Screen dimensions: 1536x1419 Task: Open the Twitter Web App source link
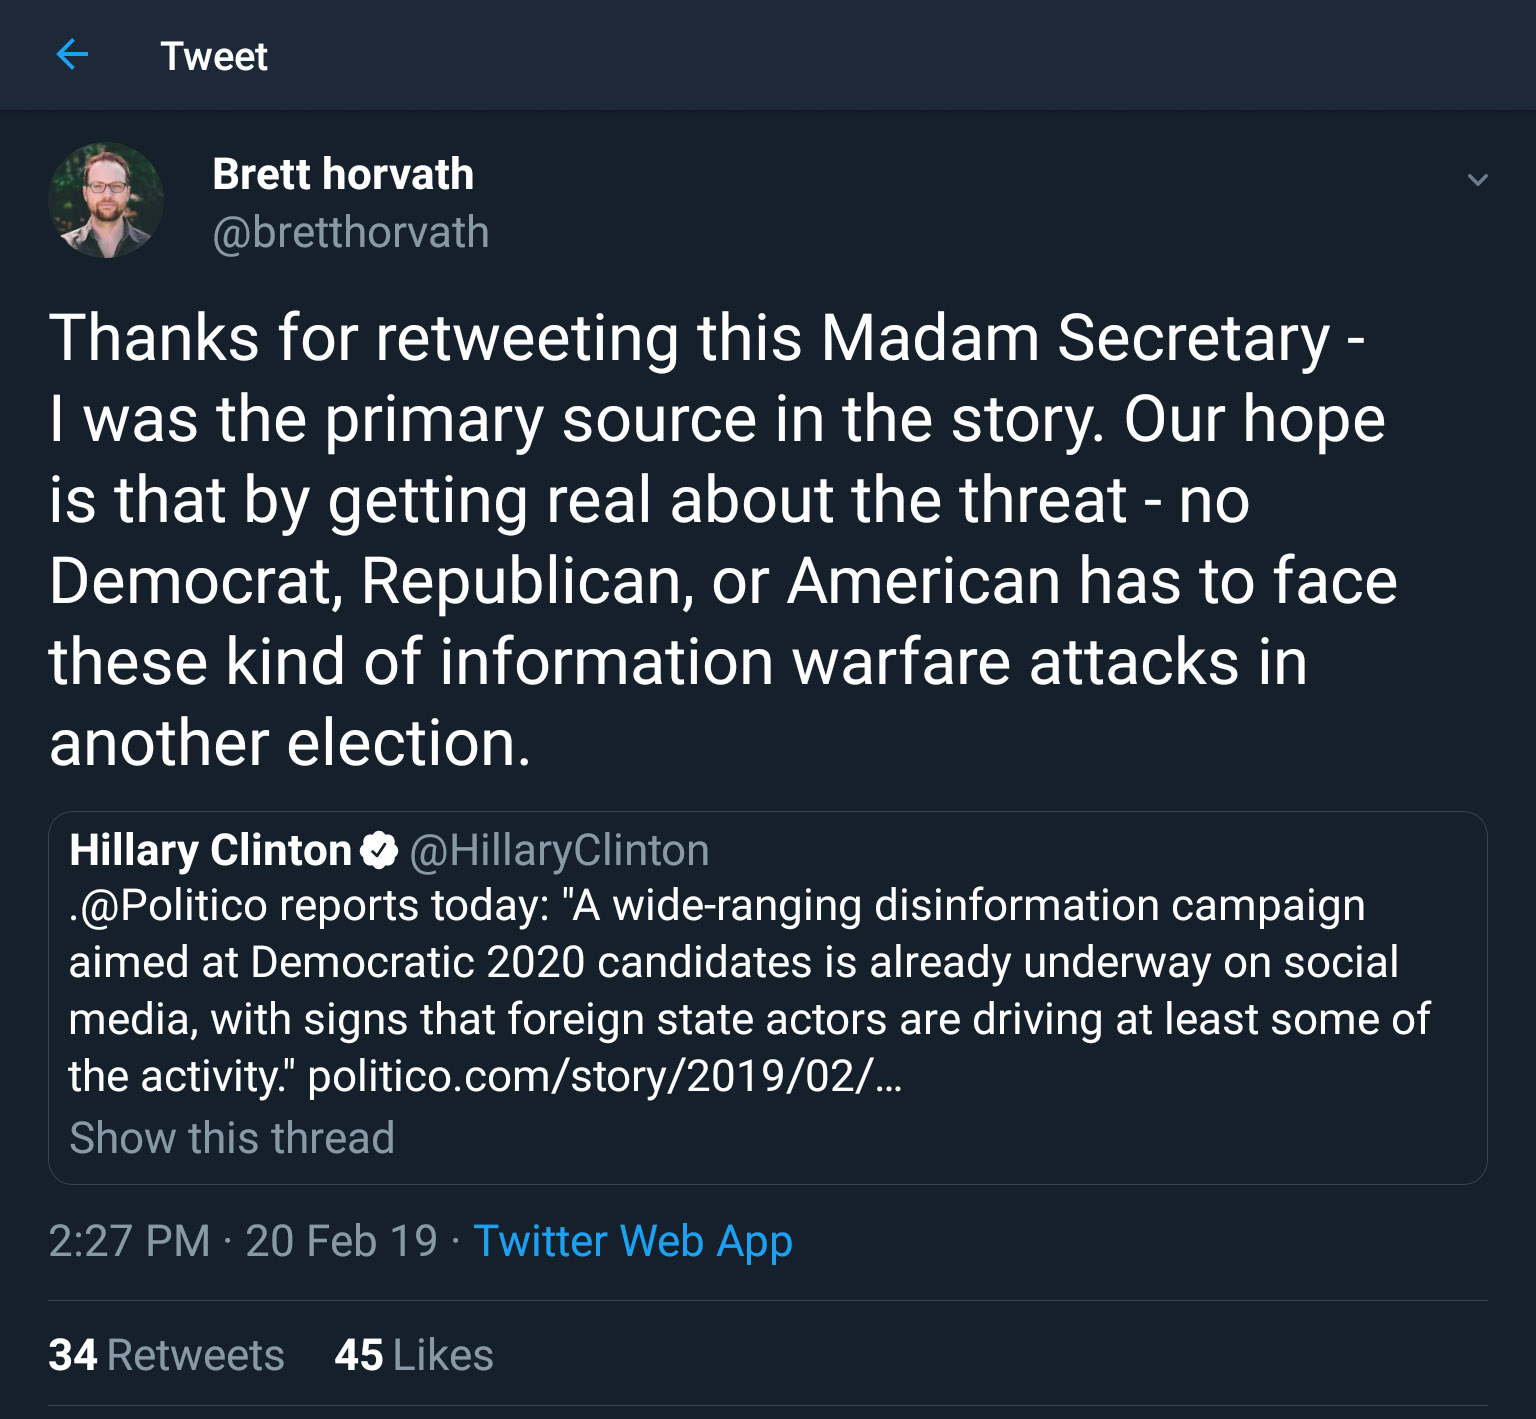pos(632,1241)
